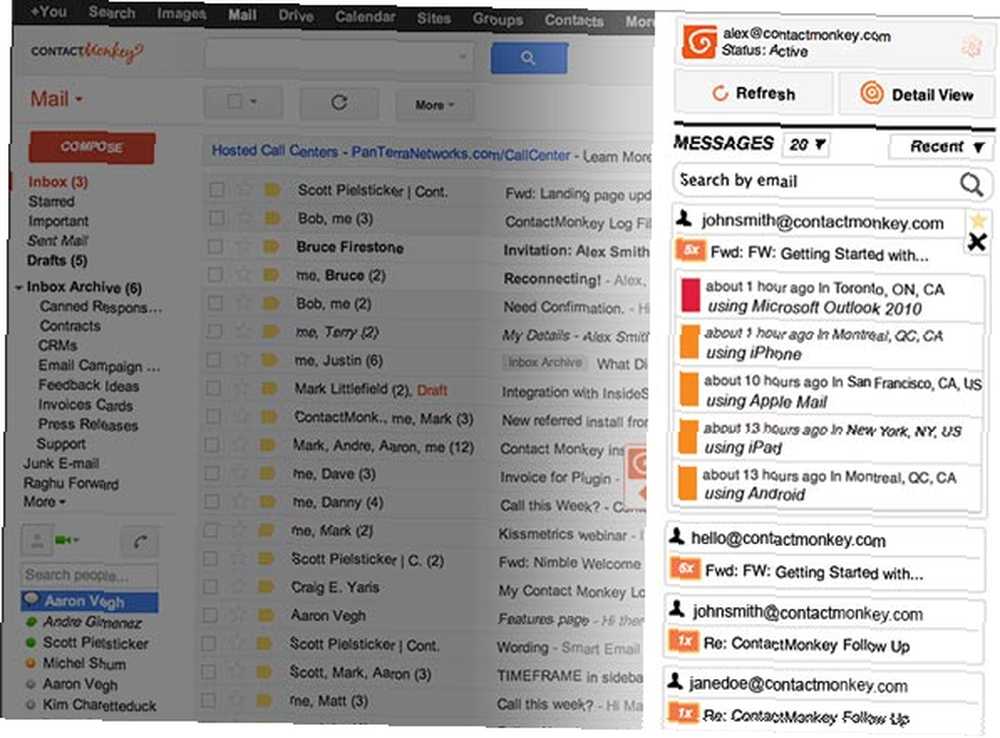Open the chat status dropdown arrow
Viewport: 1000px width, 738px height.
(77, 541)
